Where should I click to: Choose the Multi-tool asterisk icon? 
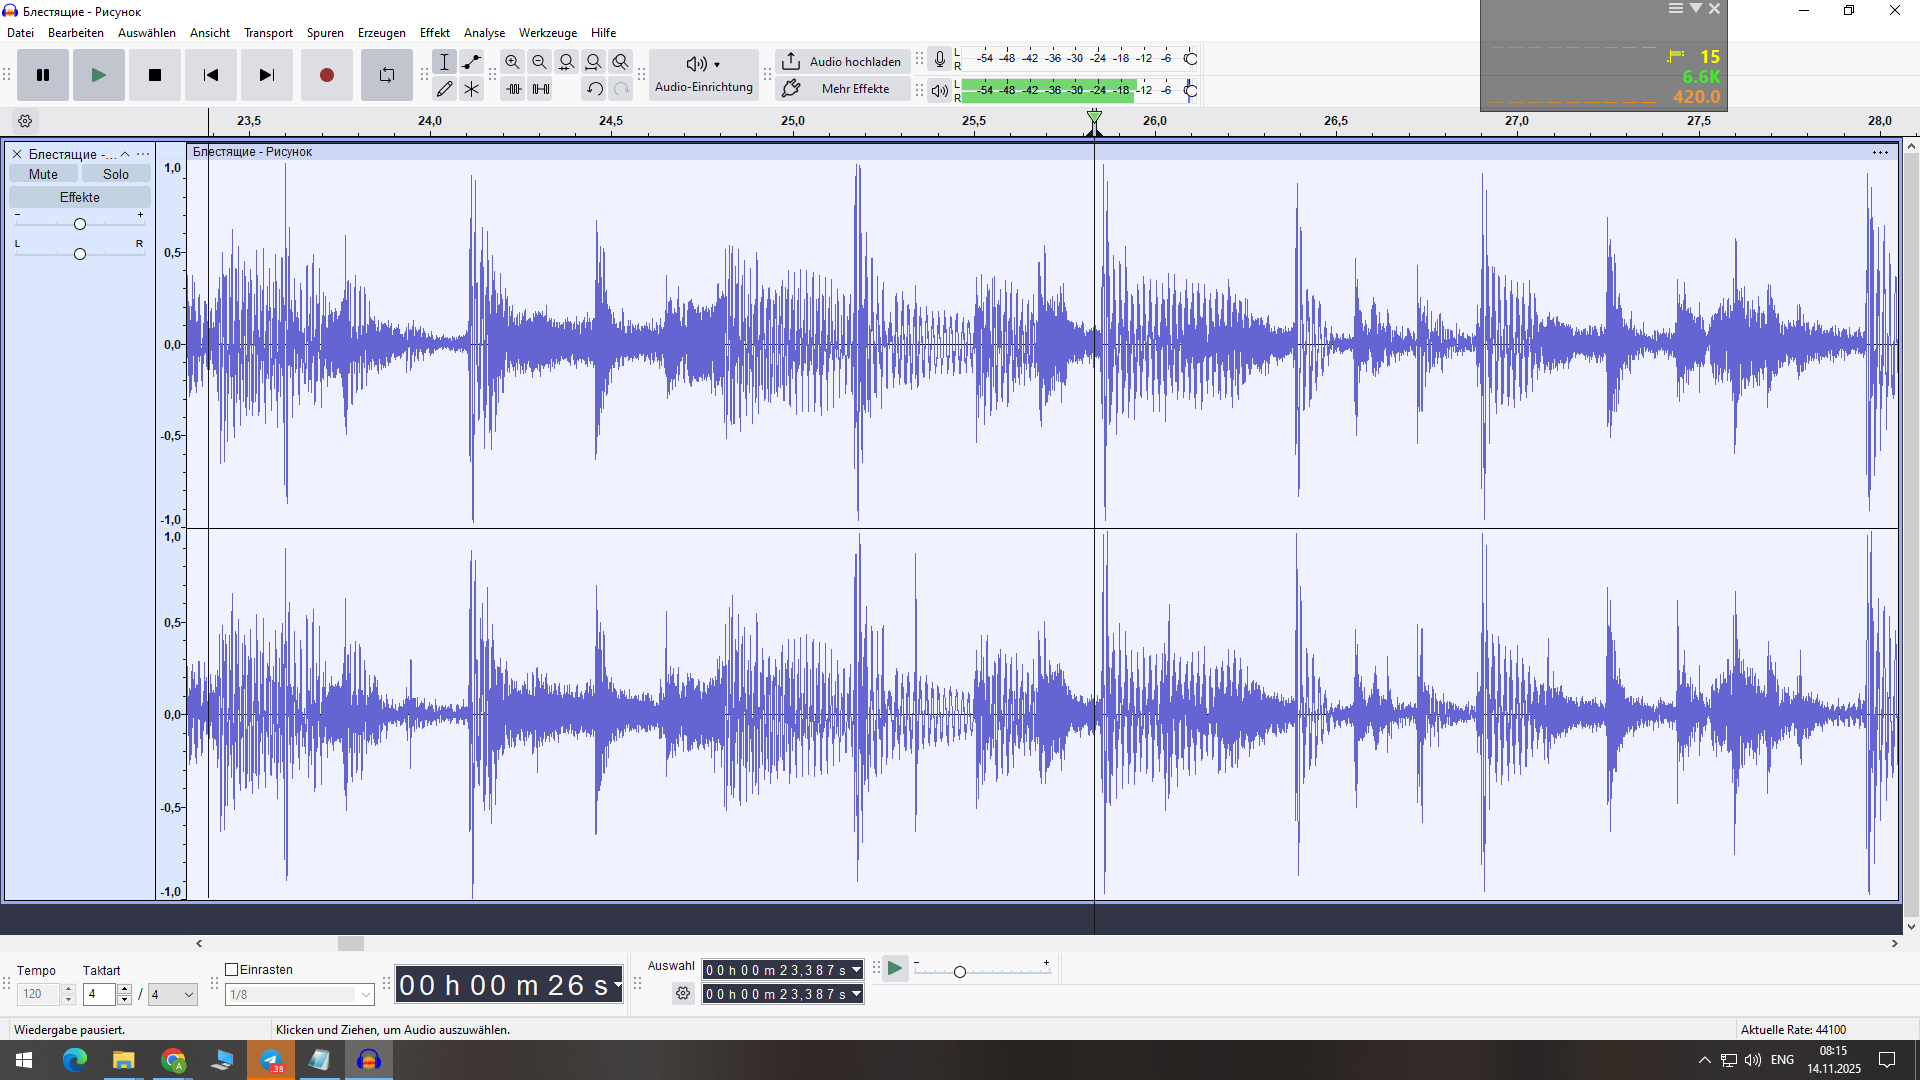click(x=472, y=89)
